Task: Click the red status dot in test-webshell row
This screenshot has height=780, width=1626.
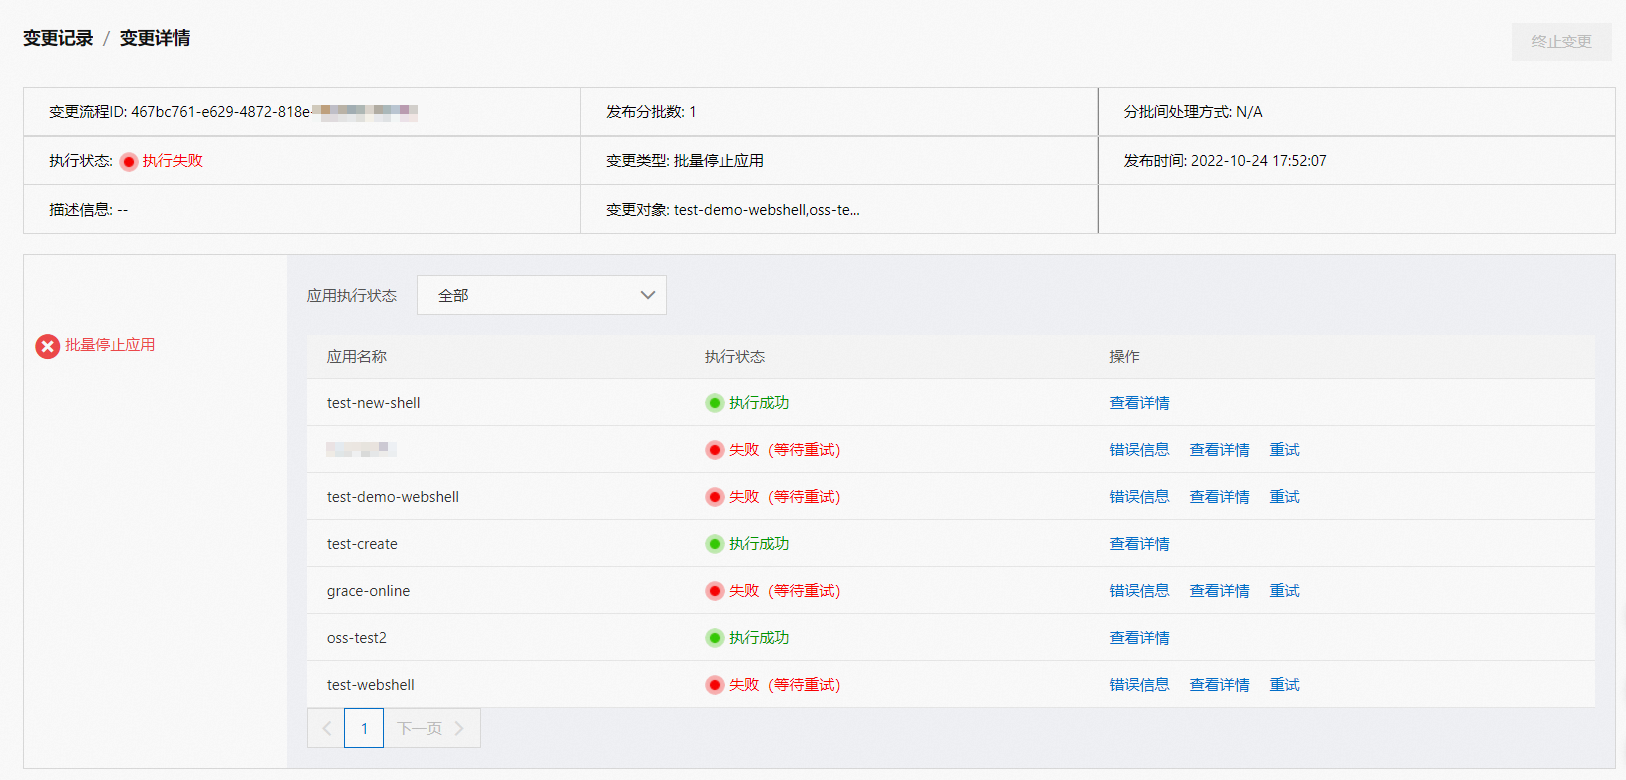Action: tap(714, 685)
